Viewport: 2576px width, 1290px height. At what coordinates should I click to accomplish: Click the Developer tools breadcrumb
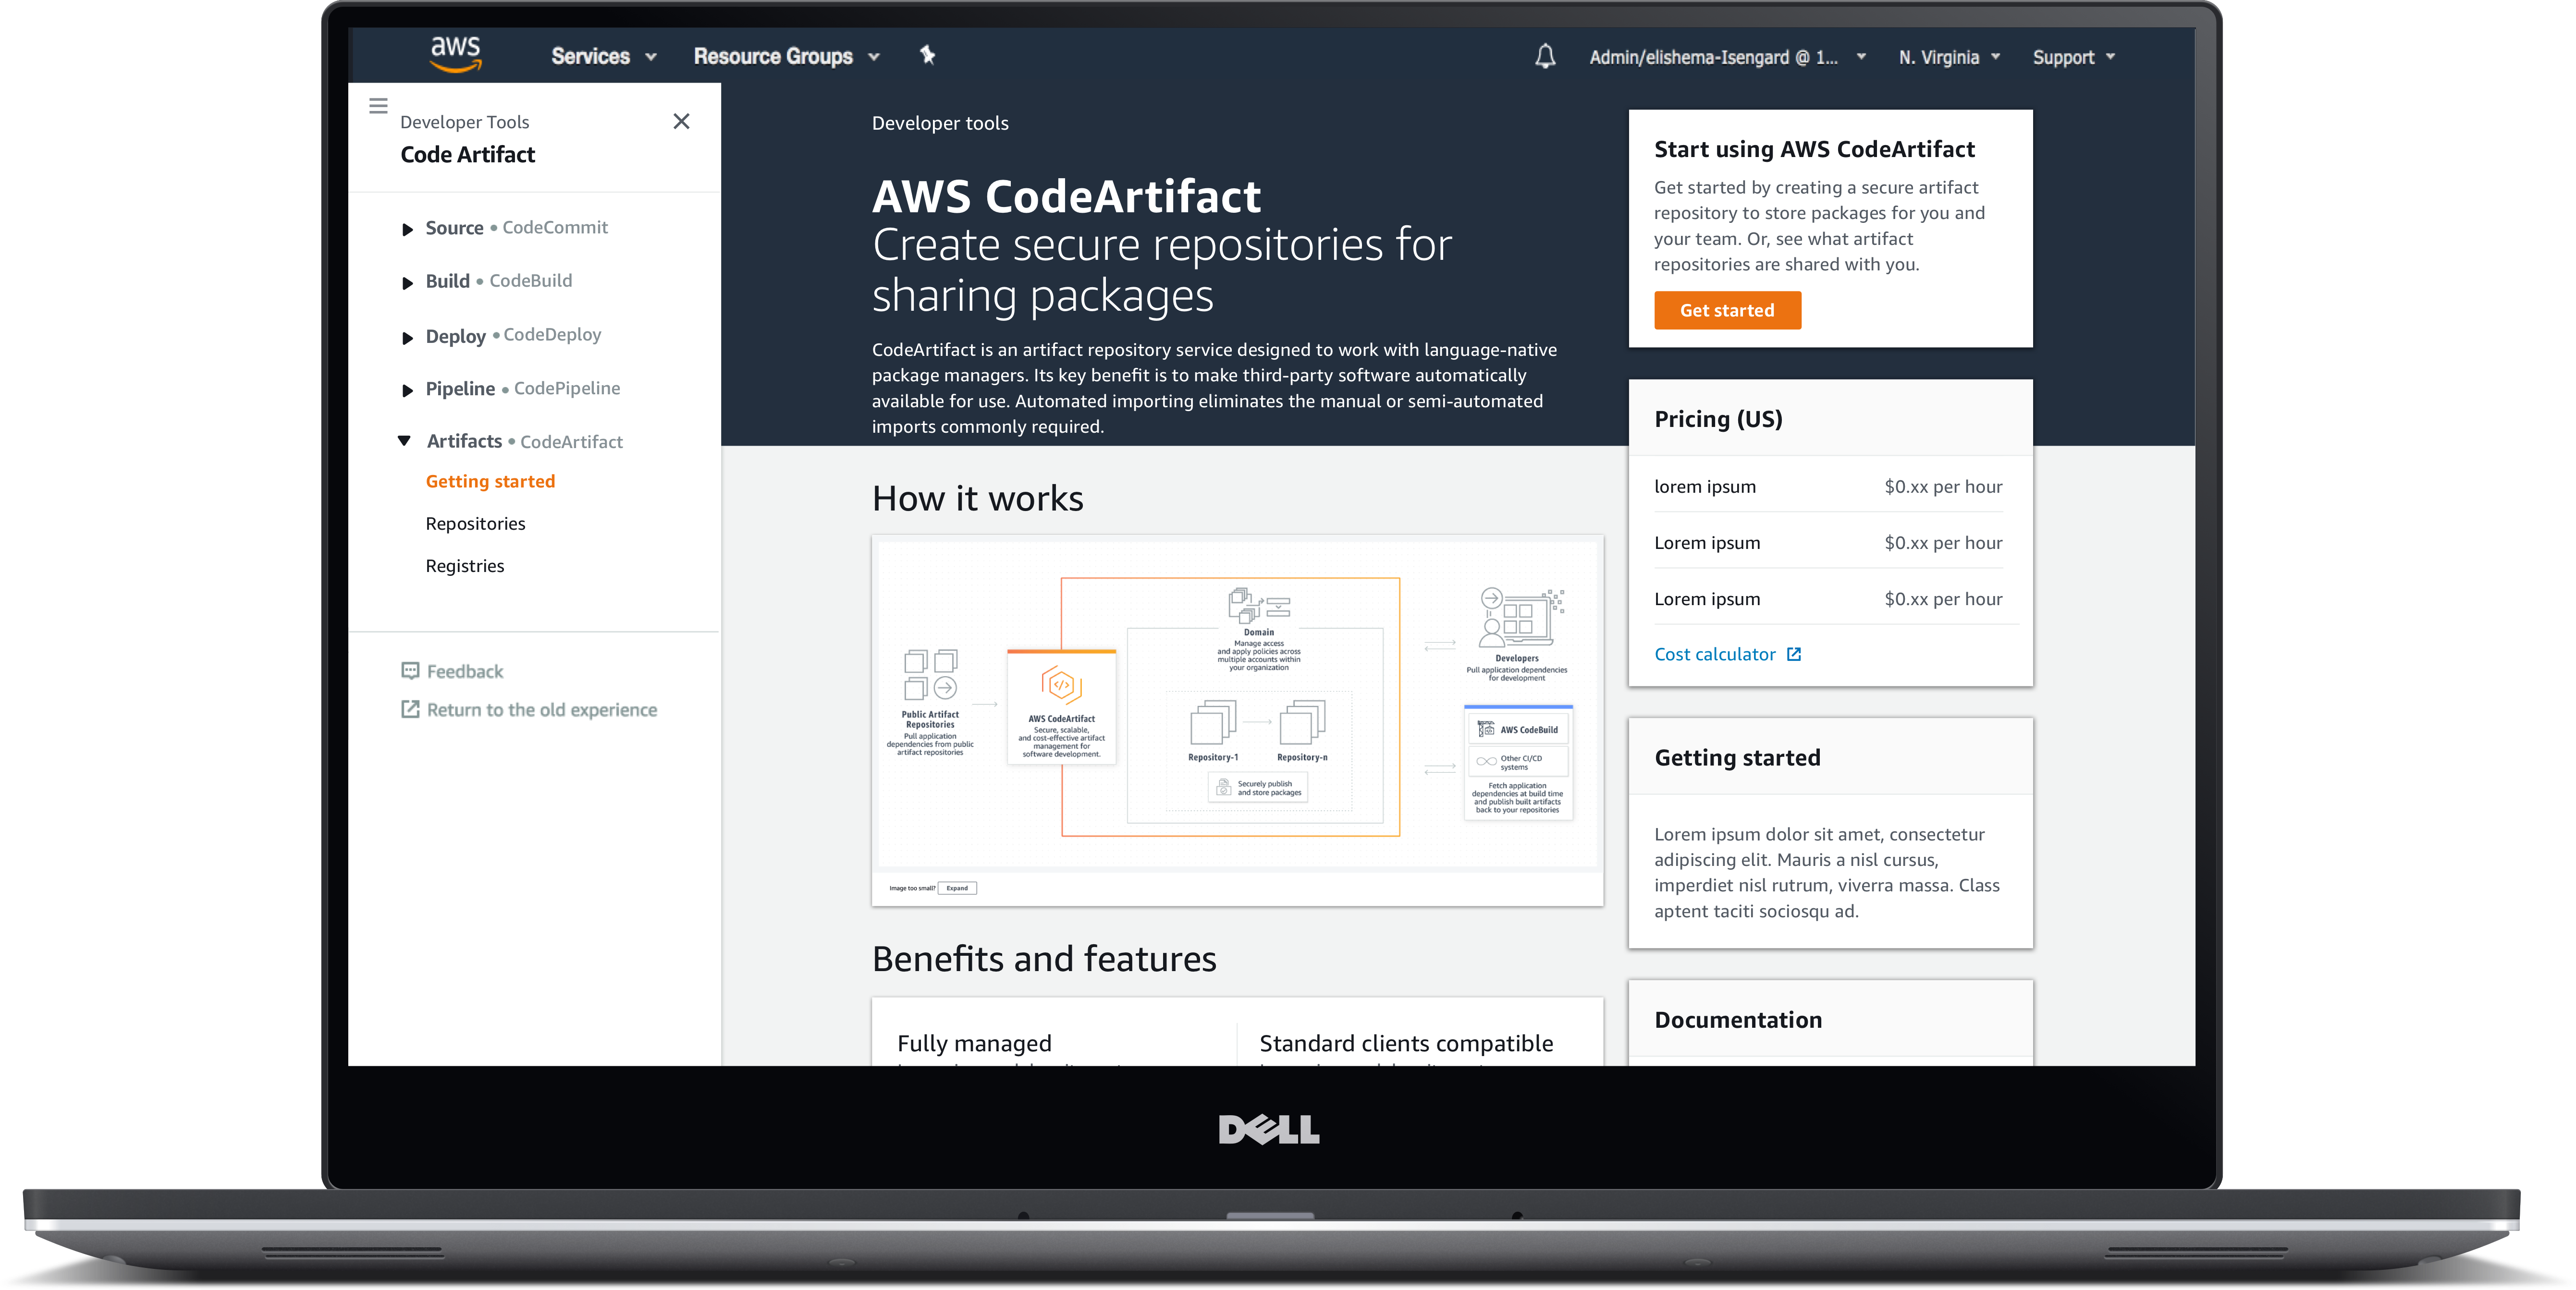click(940, 123)
